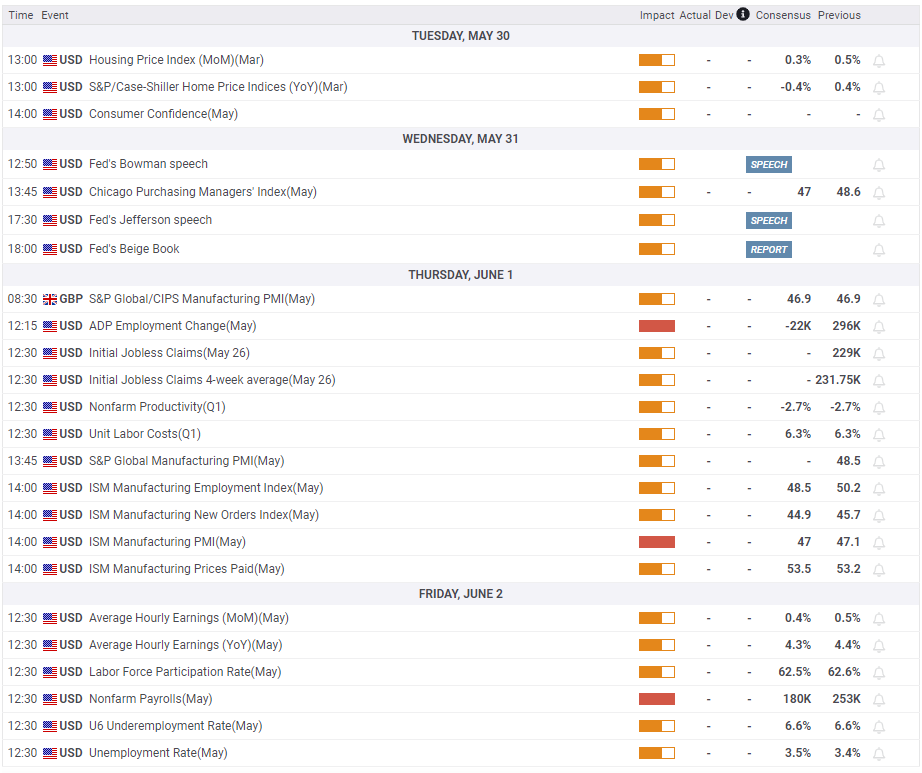This screenshot has height=773, width=922.
Task: Expand Unit Labor Costs(Q1) event row
Action: pyautogui.click(x=145, y=434)
